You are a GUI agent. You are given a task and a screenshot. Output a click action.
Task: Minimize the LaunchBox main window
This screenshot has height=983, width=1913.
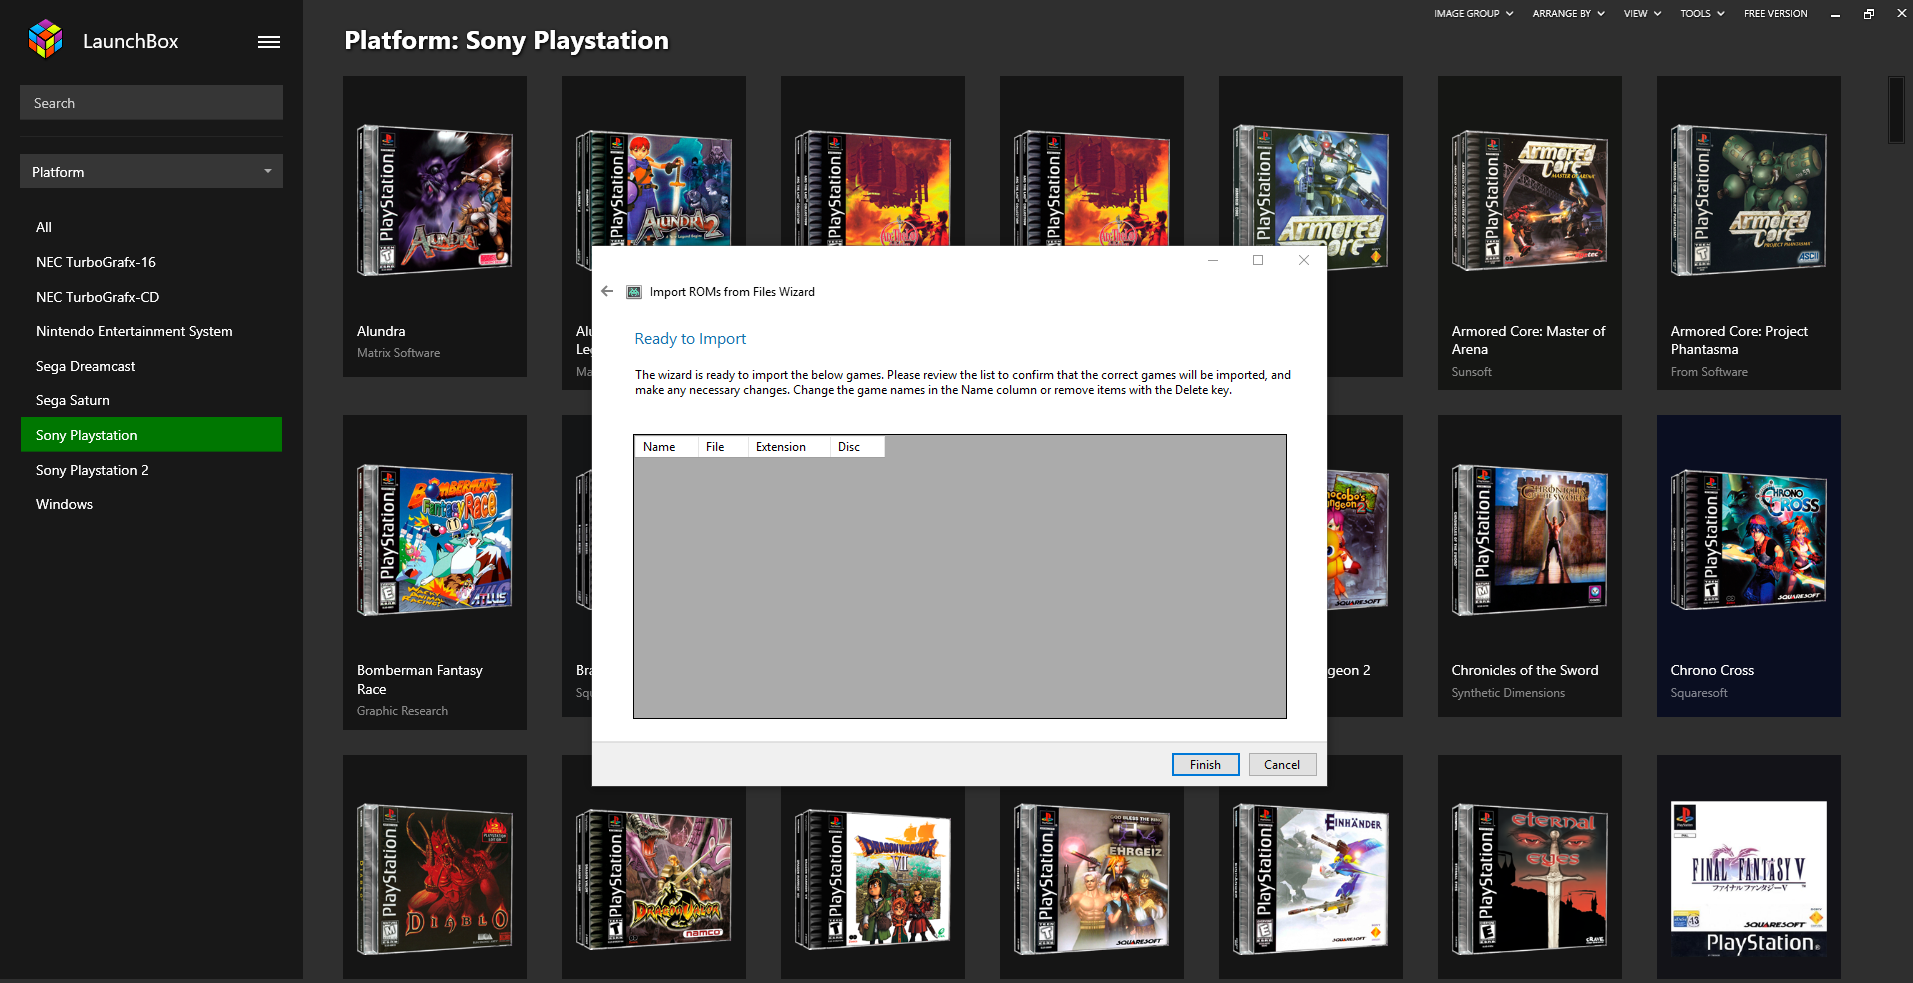(1835, 14)
